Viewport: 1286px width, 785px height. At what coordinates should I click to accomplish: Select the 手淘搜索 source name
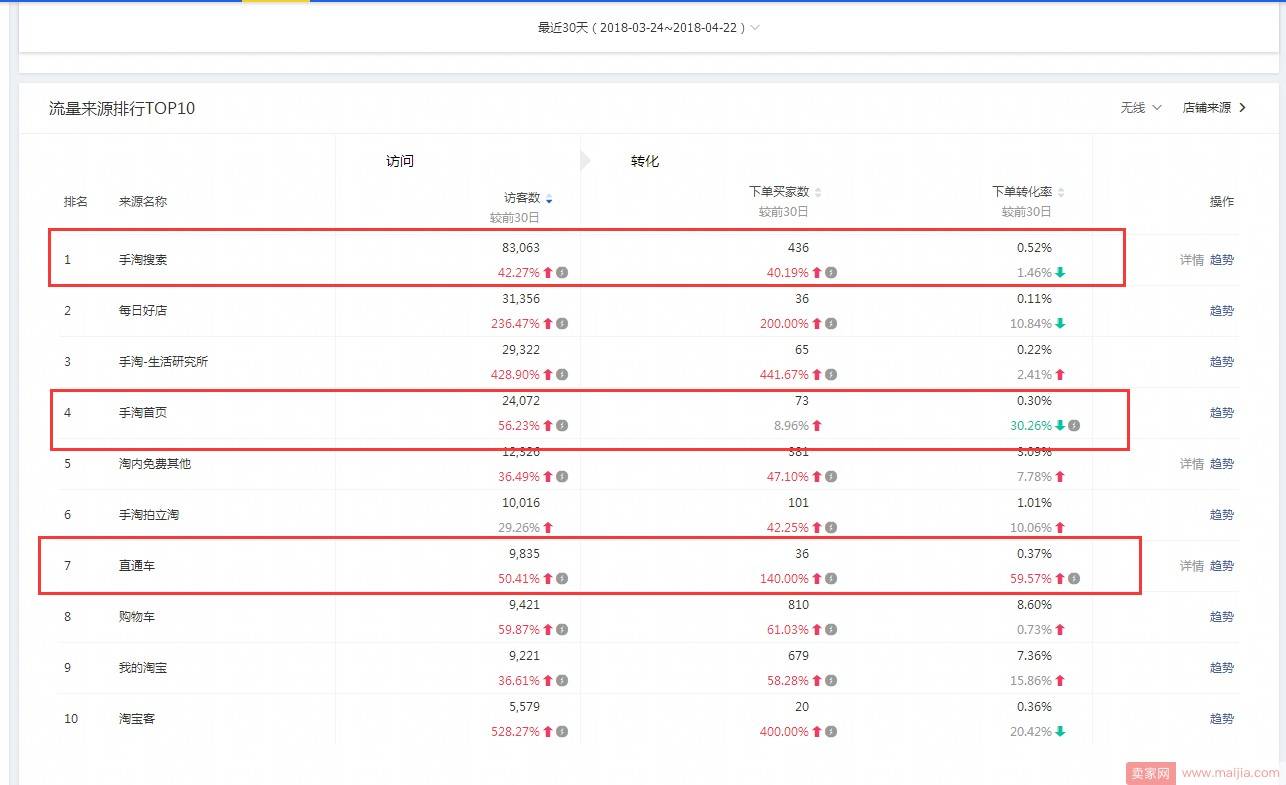tap(143, 260)
